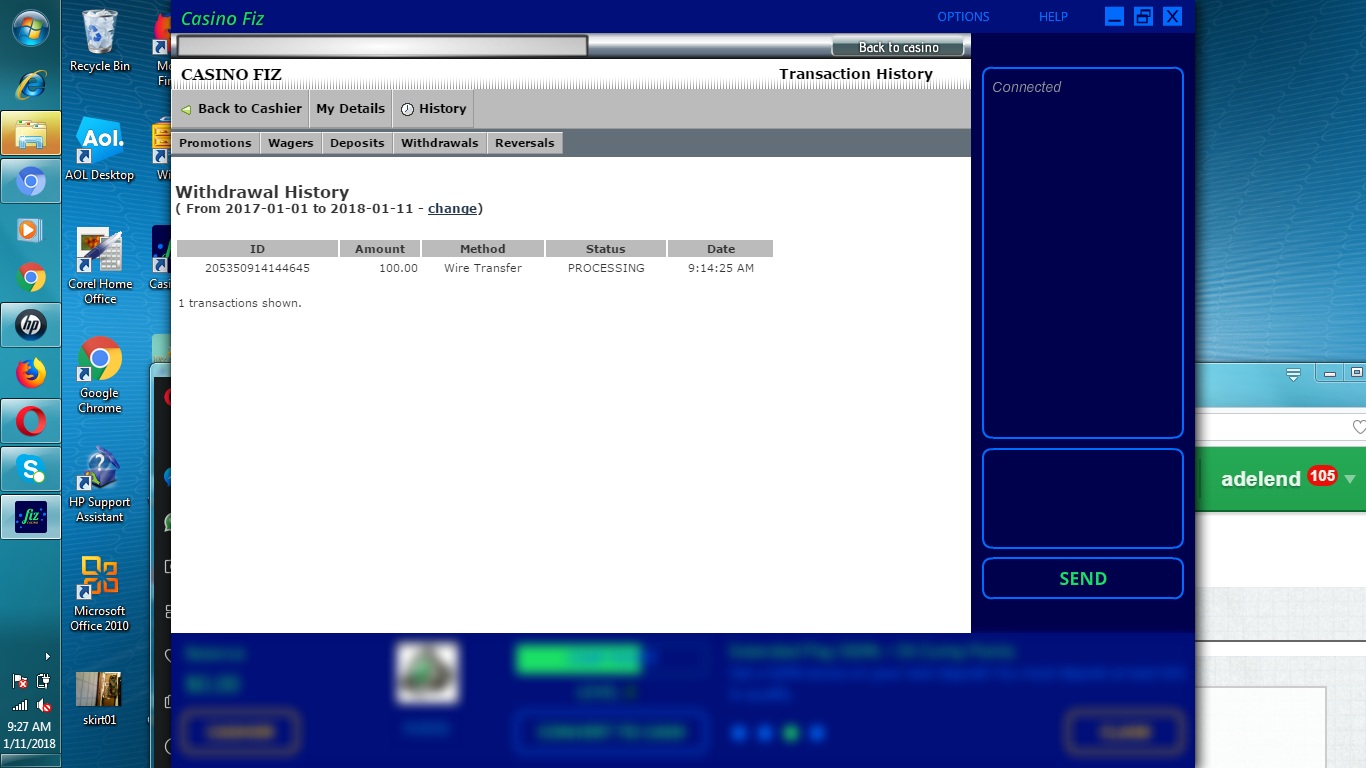Click the Transaction History heading
The width and height of the screenshot is (1366, 768).
pyautogui.click(x=856, y=74)
